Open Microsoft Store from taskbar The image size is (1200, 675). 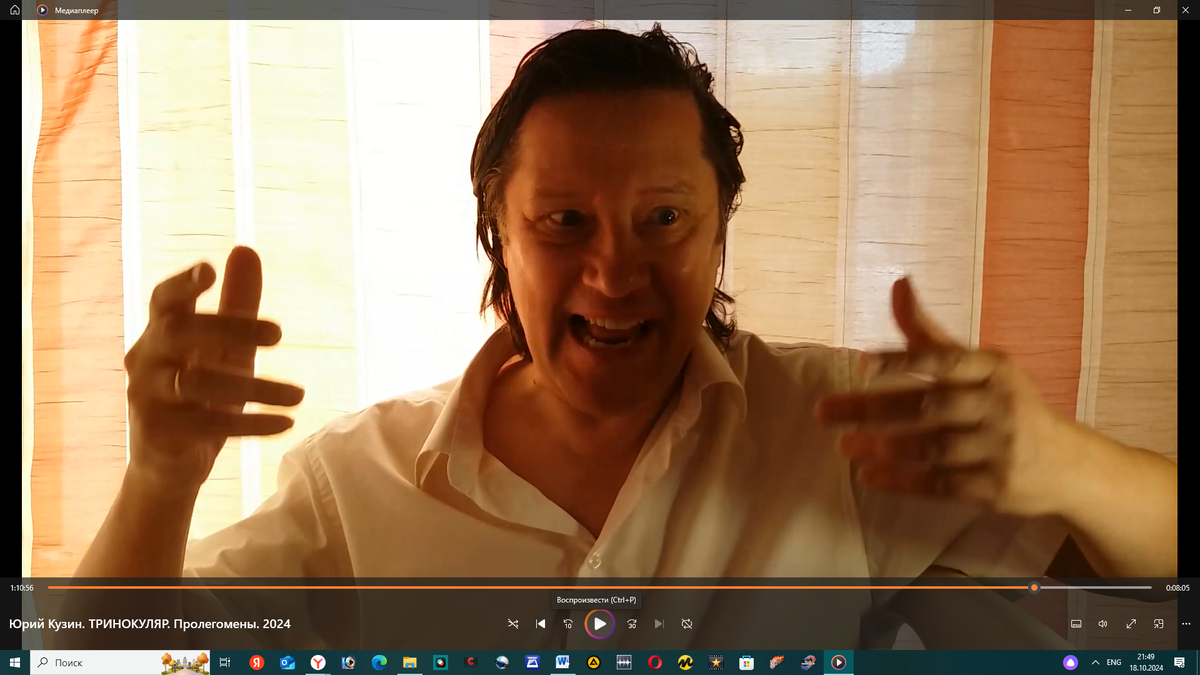[746, 662]
